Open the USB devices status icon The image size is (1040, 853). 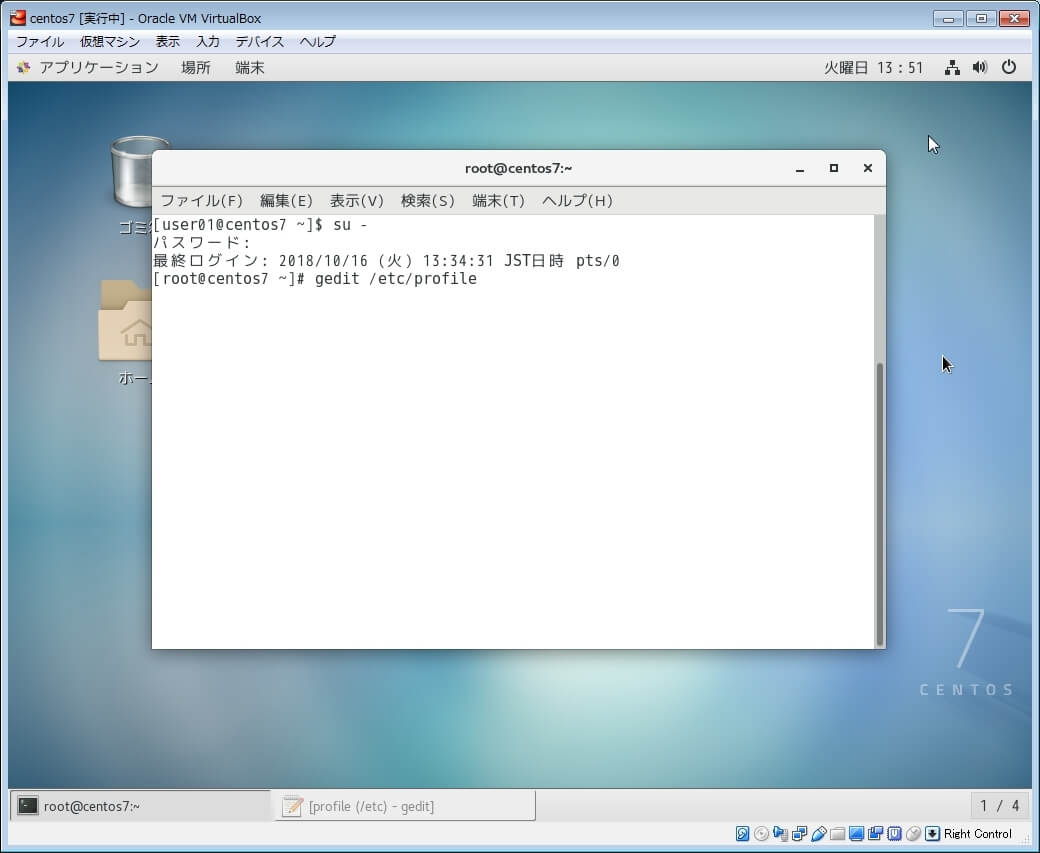819,833
